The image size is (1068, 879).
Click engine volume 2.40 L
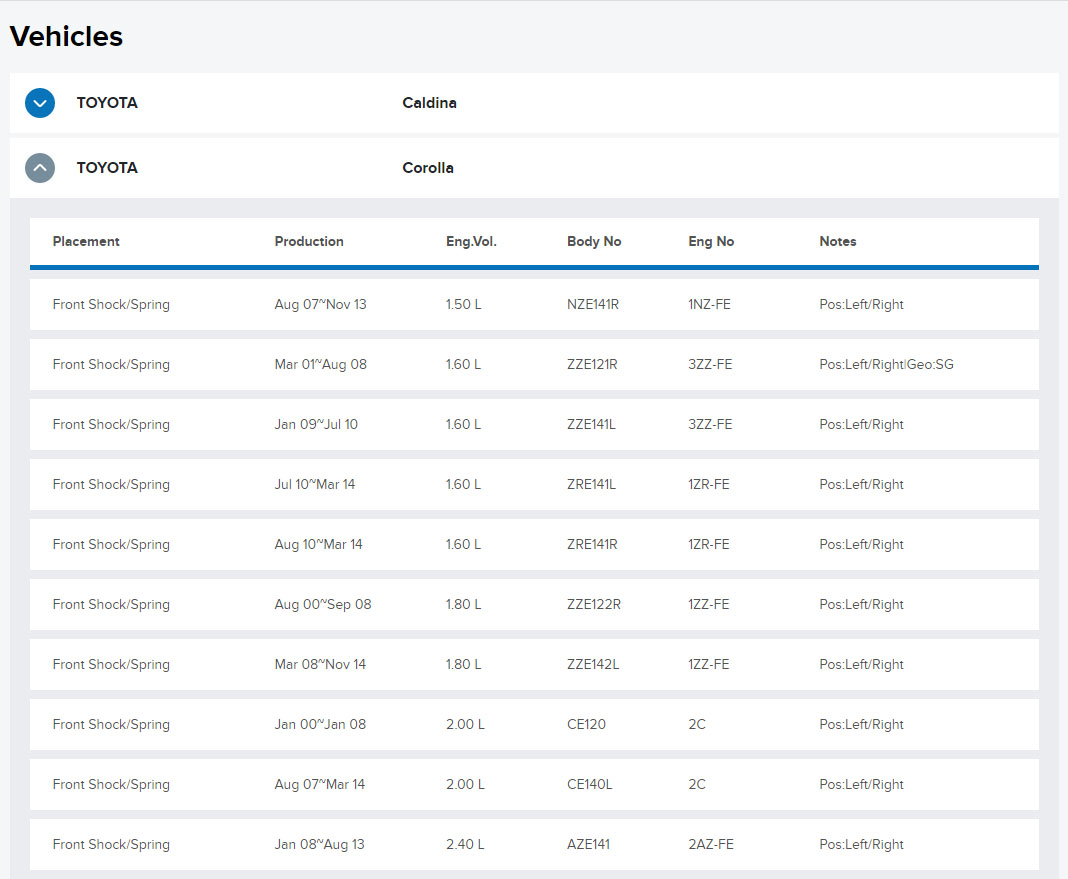click(x=465, y=844)
